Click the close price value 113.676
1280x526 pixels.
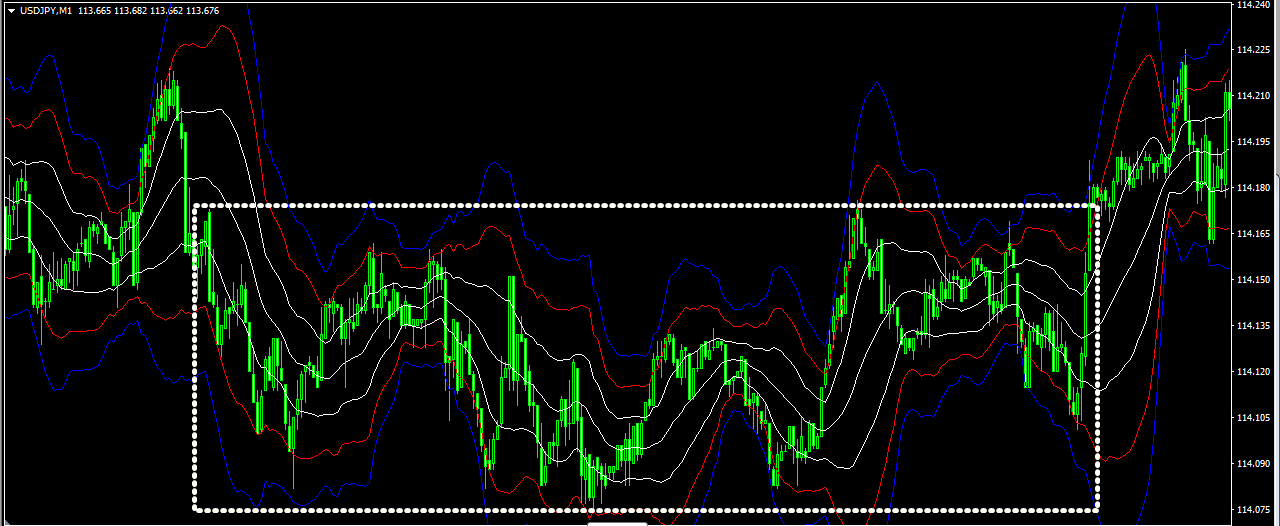tap(202, 10)
